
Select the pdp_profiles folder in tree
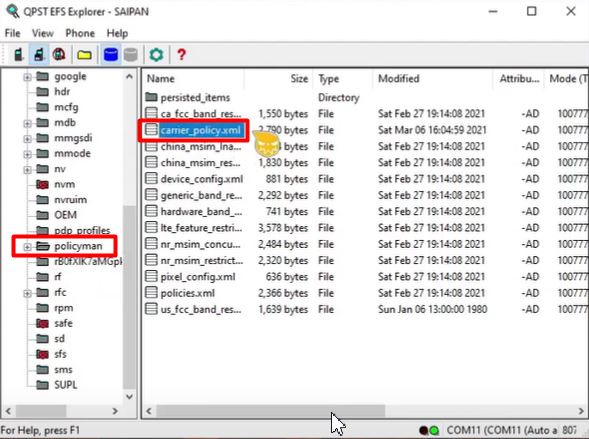pyautogui.click(x=82, y=230)
